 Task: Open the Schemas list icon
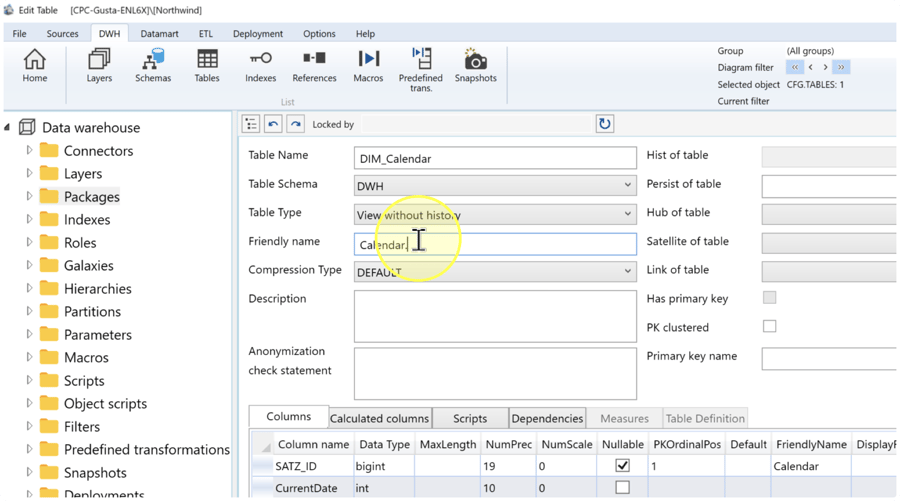pyautogui.click(x=153, y=65)
